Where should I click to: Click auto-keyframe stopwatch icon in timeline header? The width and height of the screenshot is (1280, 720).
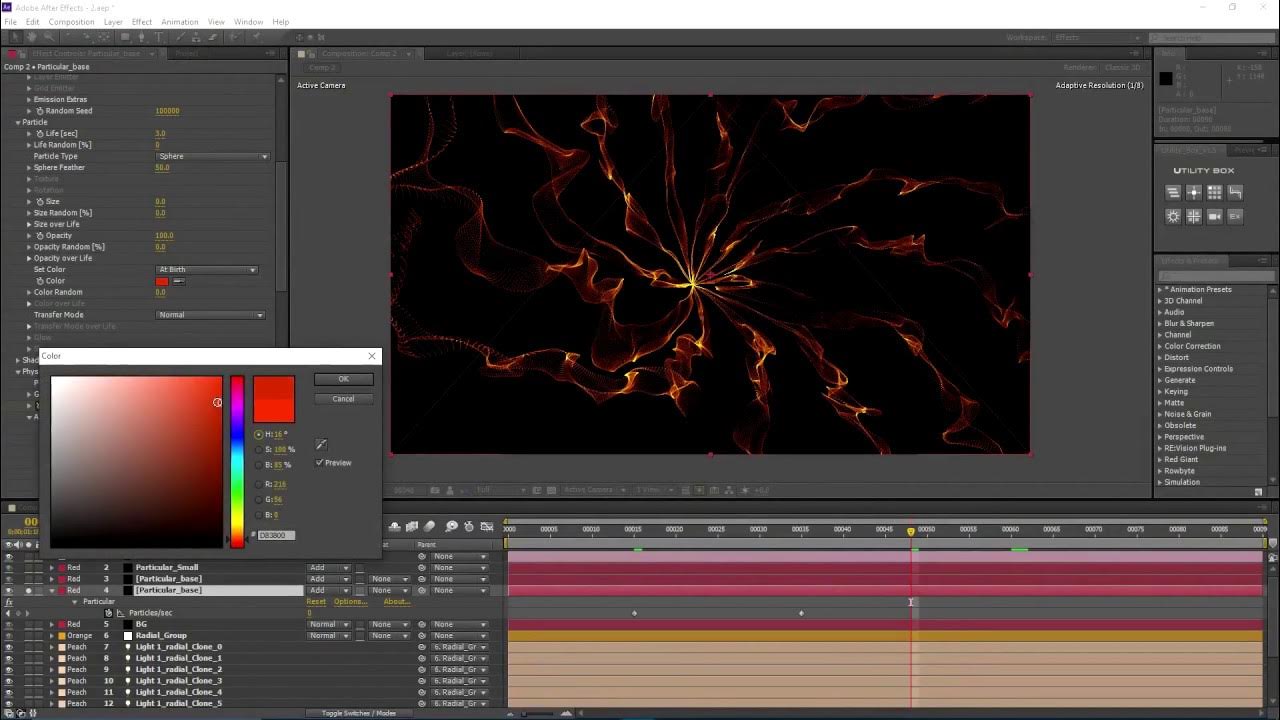click(x=469, y=526)
